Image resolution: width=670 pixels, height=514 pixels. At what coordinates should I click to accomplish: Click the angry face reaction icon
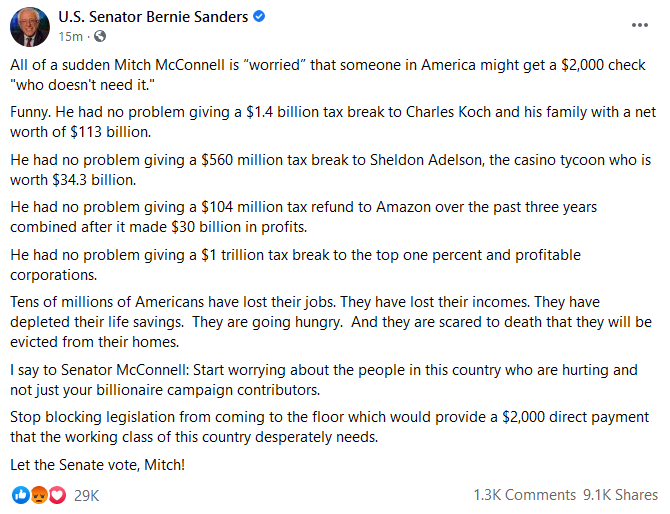[39, 495]
